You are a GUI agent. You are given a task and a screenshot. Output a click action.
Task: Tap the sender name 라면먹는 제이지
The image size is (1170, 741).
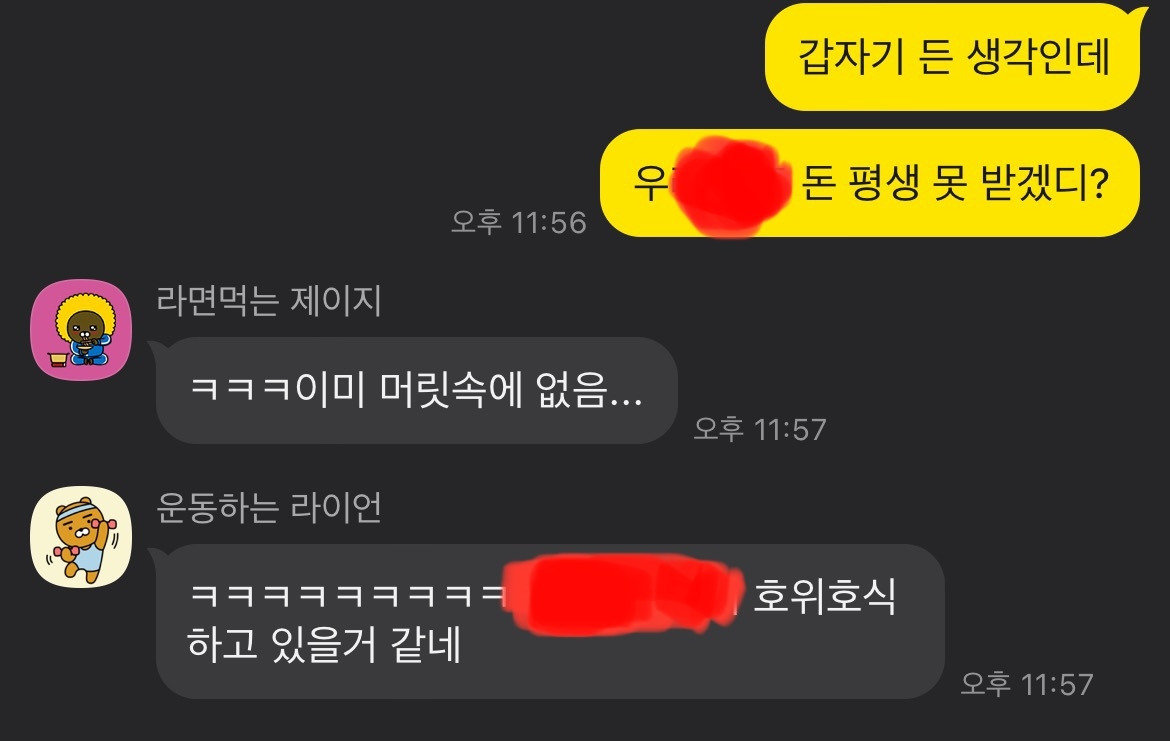coord(269,301)
